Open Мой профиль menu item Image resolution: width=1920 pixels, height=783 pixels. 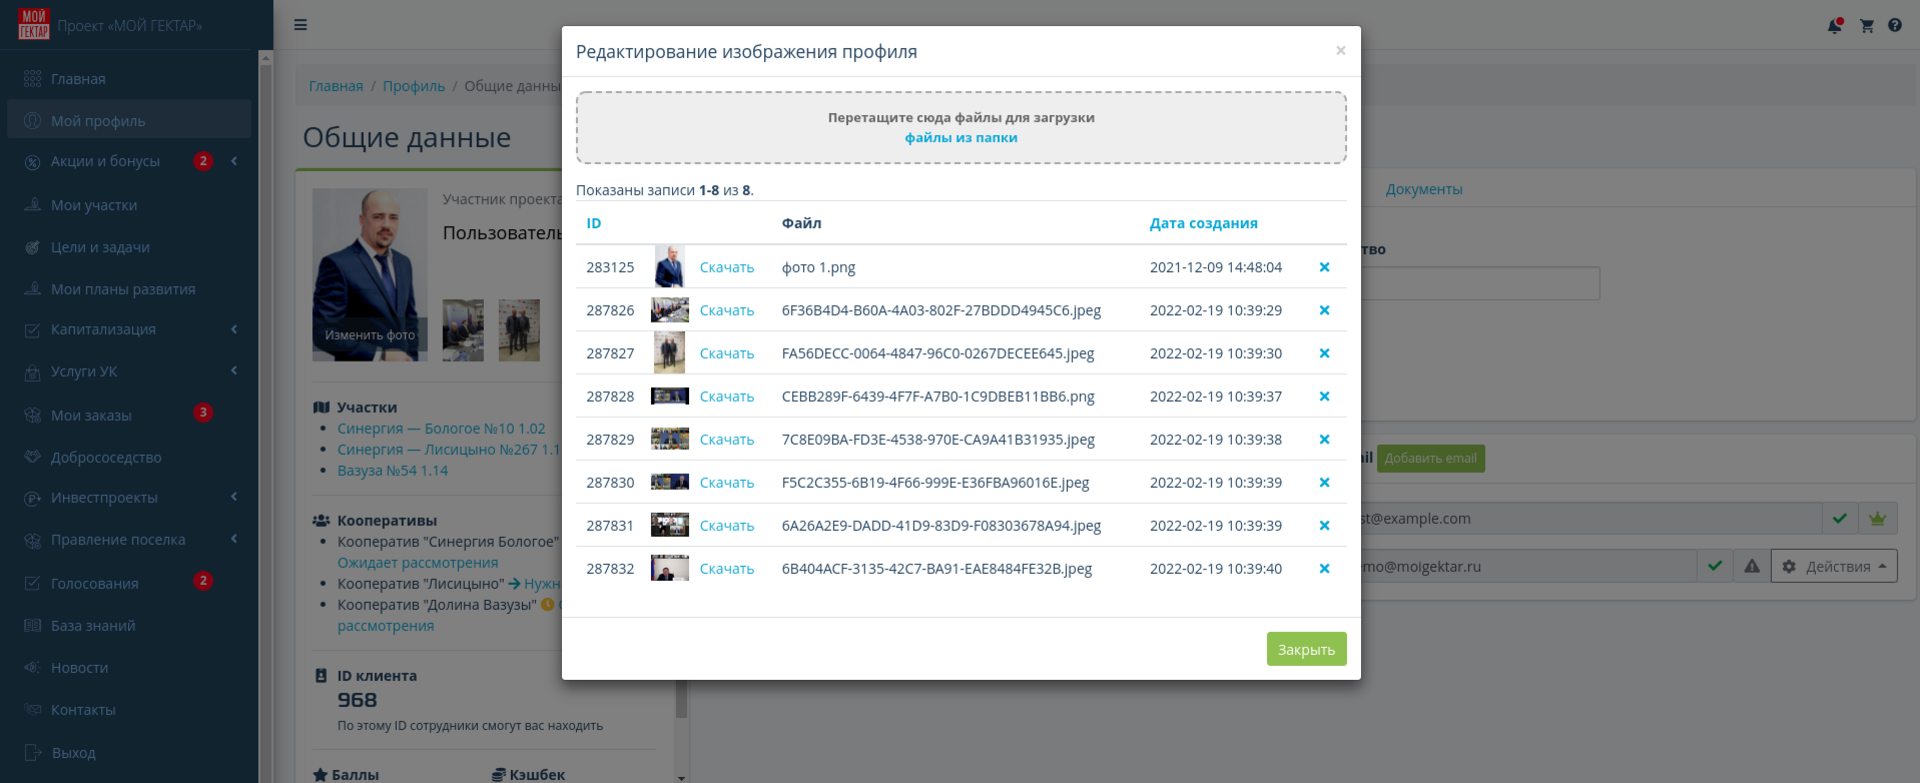click(129, 120)
